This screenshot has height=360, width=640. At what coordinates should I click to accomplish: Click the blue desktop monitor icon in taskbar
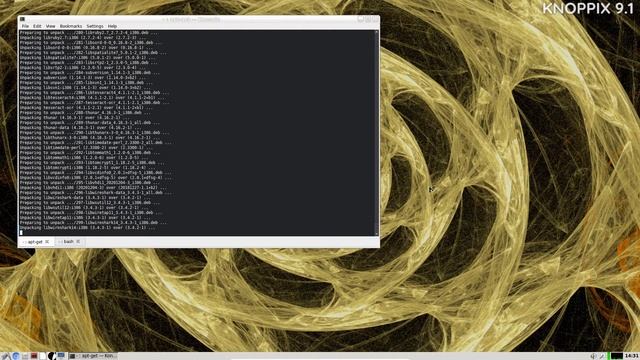tap(61, 356)
